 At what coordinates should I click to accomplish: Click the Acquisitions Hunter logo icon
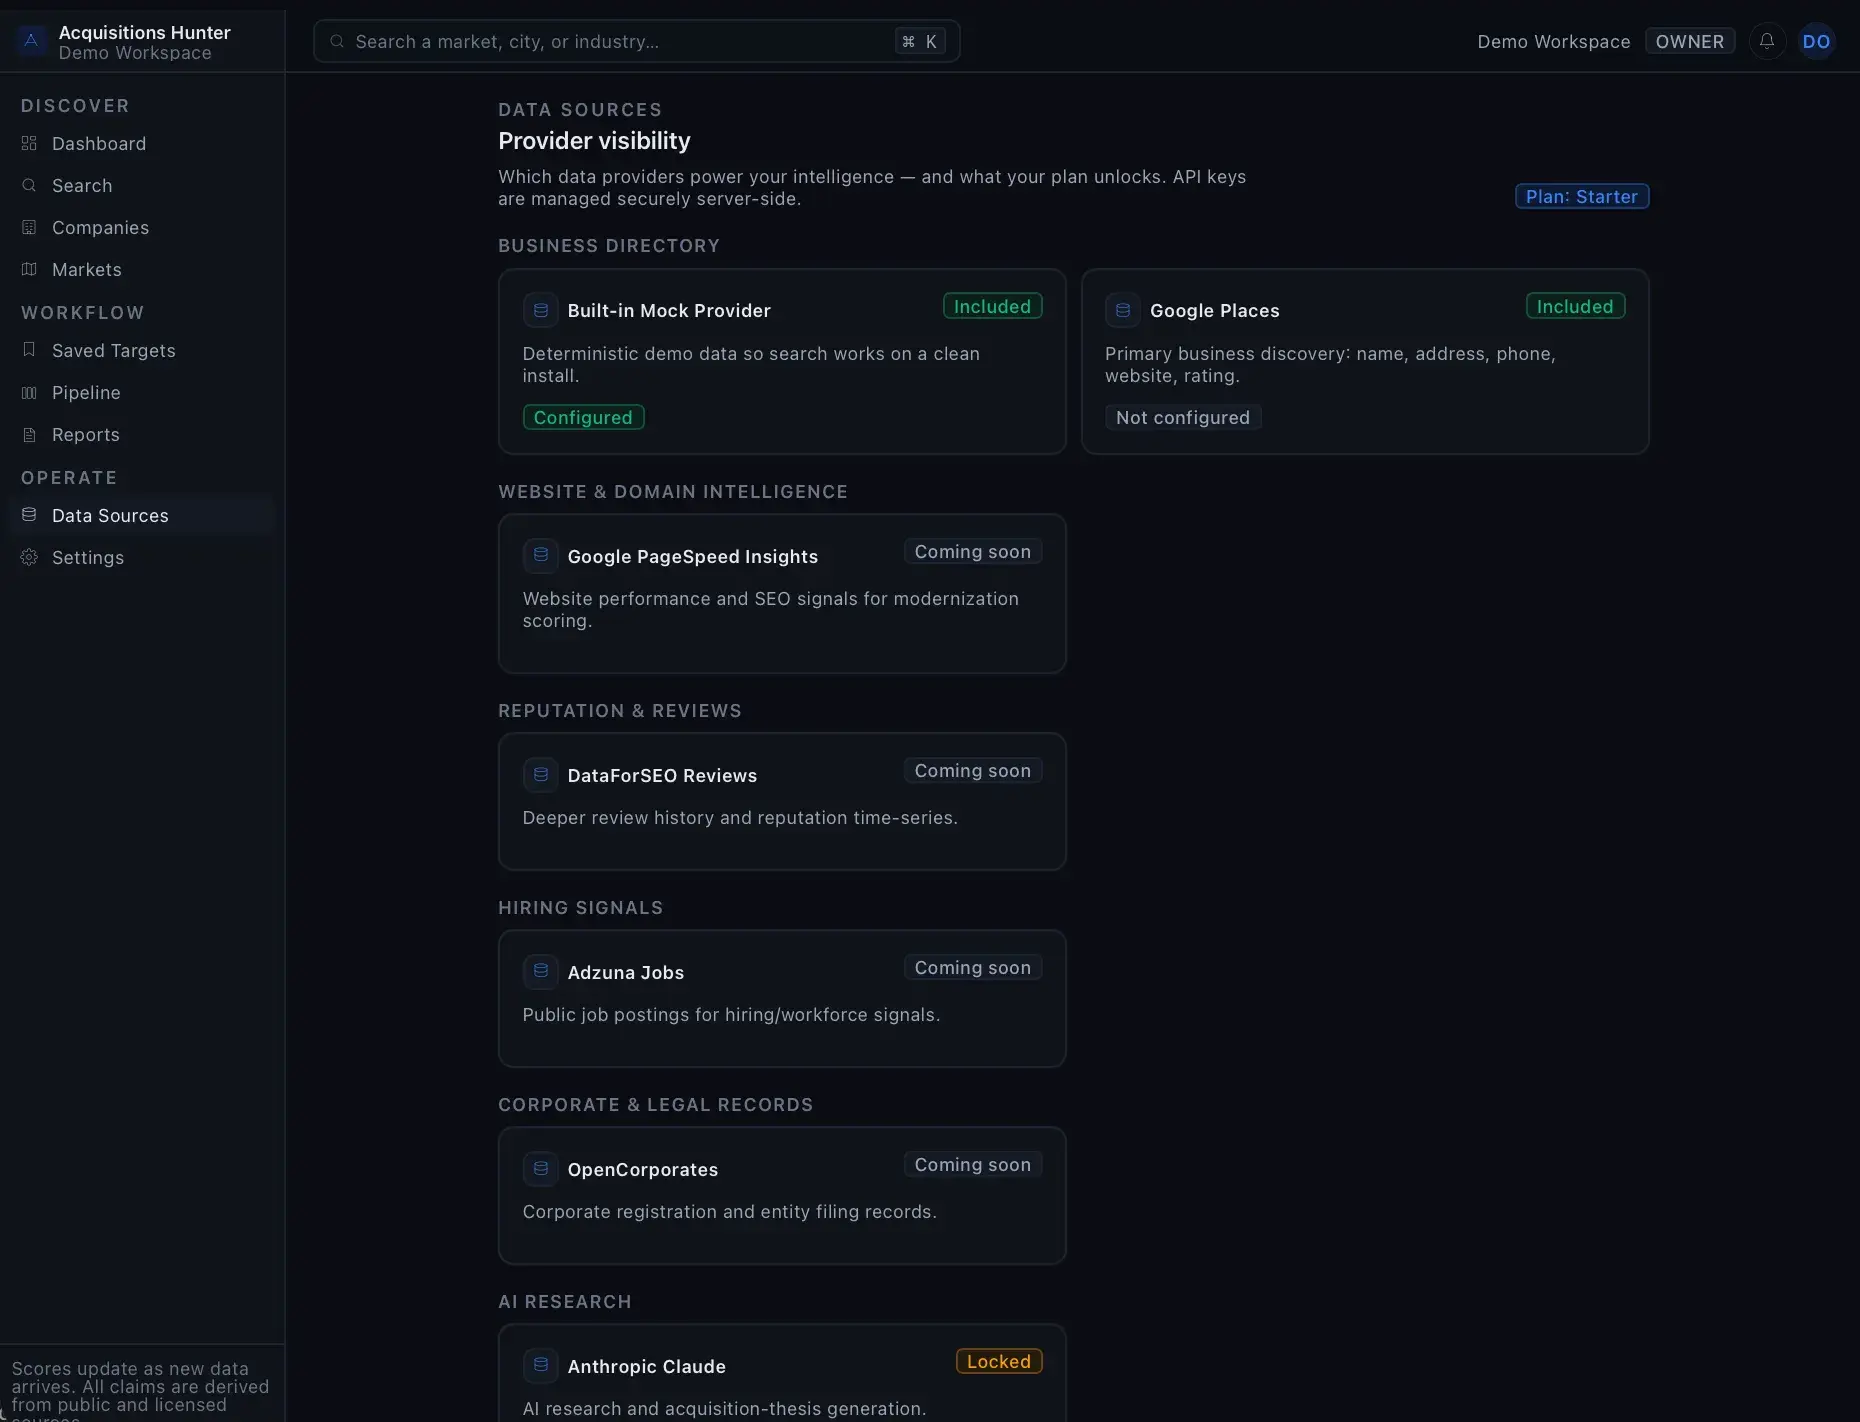click(31, 41)
